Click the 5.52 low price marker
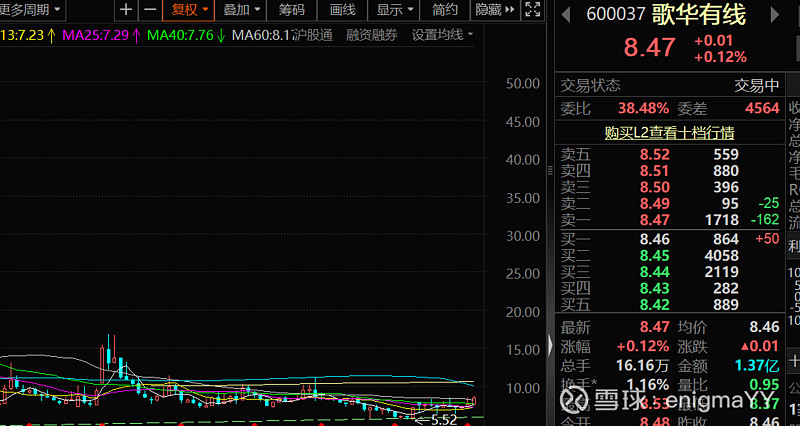This screenshot has height=426, width=800. point(443,420)
